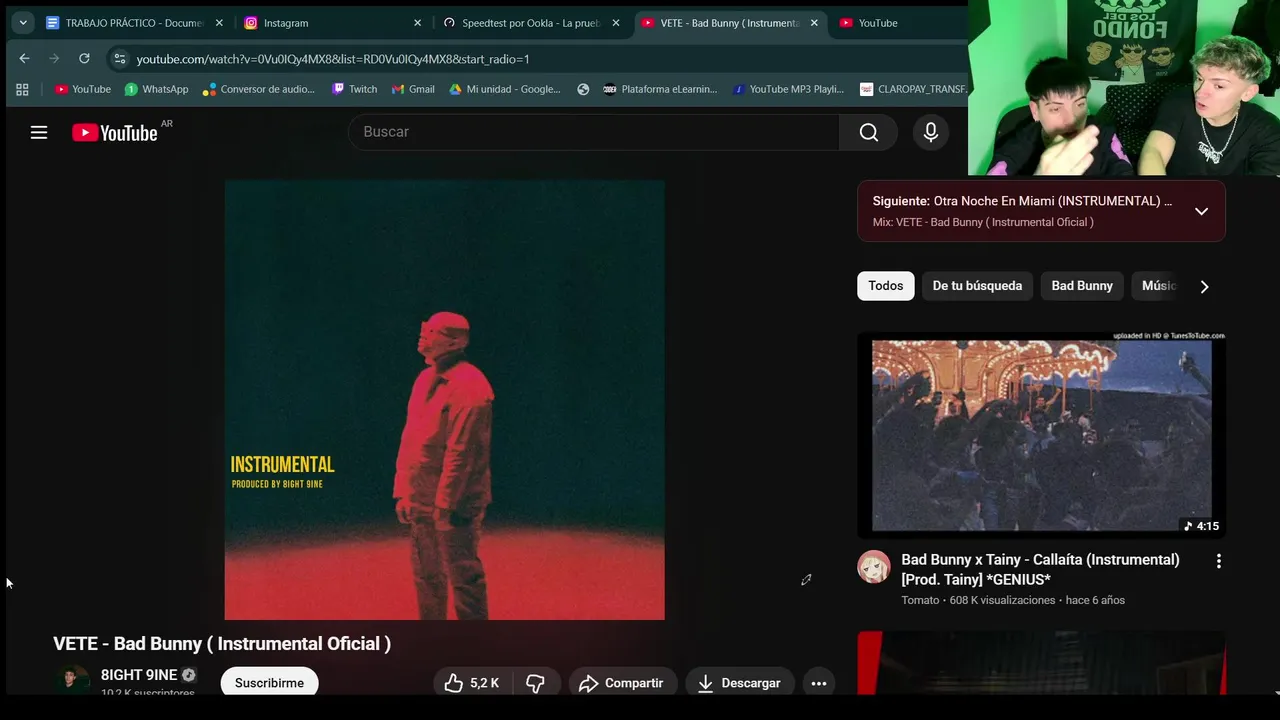Viewport: 1280px width, 720px height.
Task: Open options menu for Callaíta video
Action: coord(1218,561)
